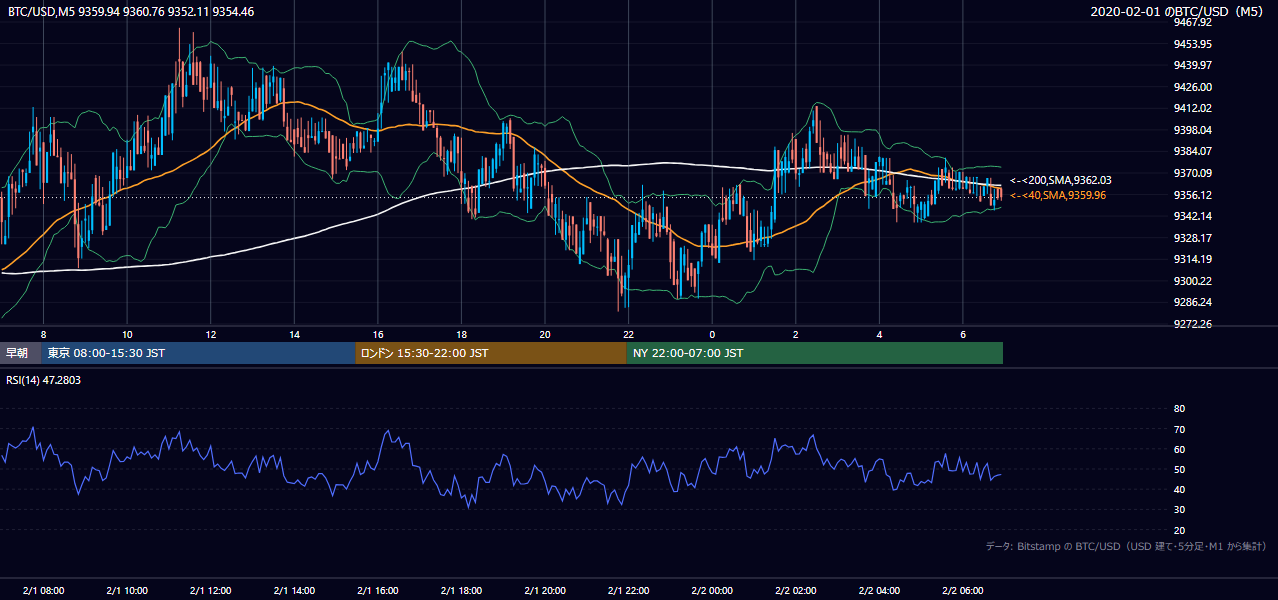
Task: Click the 2/2 00:00 date label
Action: [x=711, y=590]
